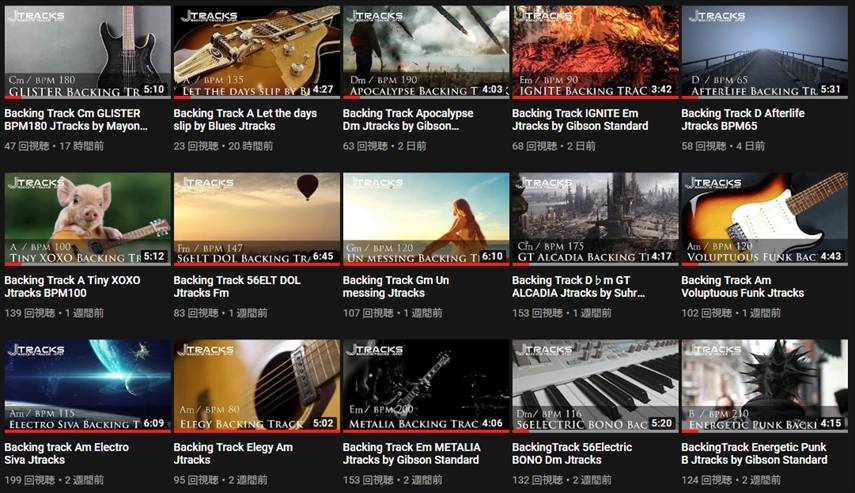Click title 'Backing Track 56ELT DOL Jtracks Fm'
Image resolution: width=855 pixels, height=493 pixels.
(237, 286)
